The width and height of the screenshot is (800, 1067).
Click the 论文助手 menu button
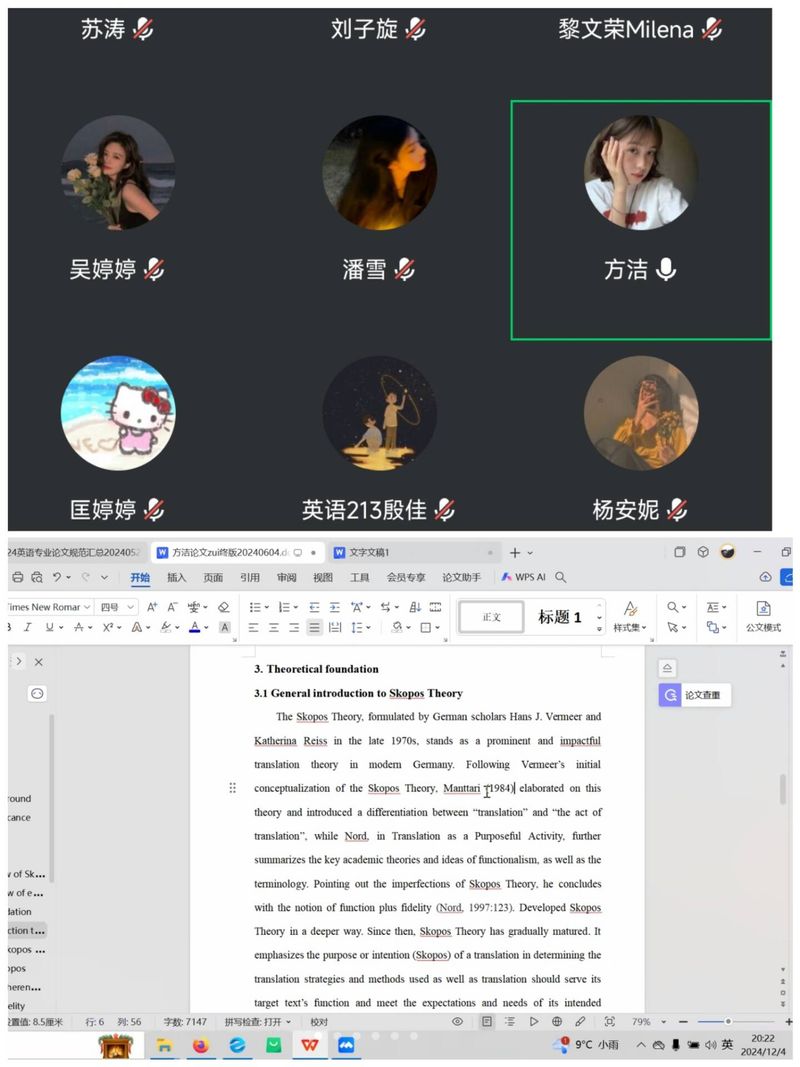461,577
